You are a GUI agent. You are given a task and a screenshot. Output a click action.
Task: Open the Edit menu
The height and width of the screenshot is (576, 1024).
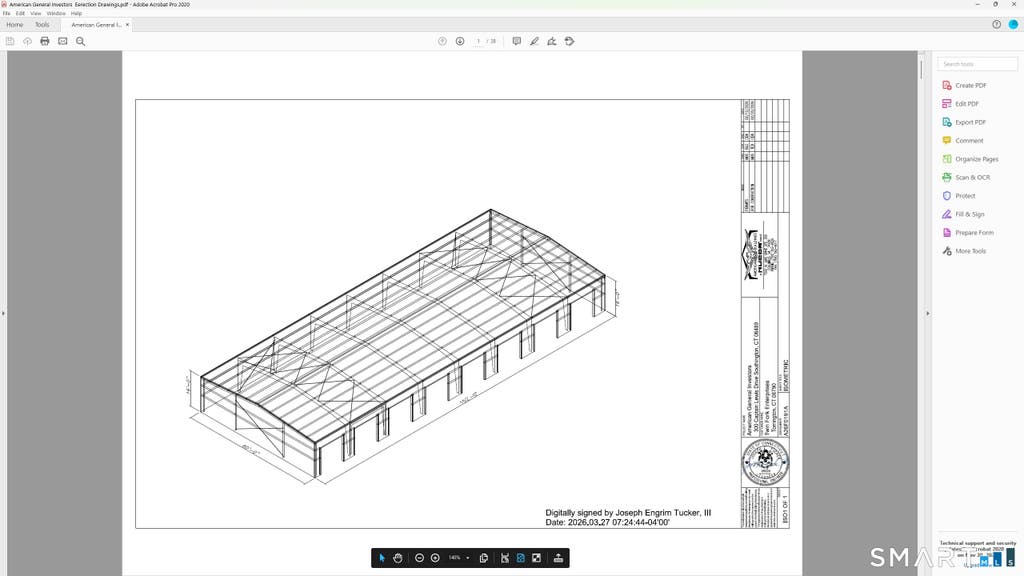pos(20,13)
